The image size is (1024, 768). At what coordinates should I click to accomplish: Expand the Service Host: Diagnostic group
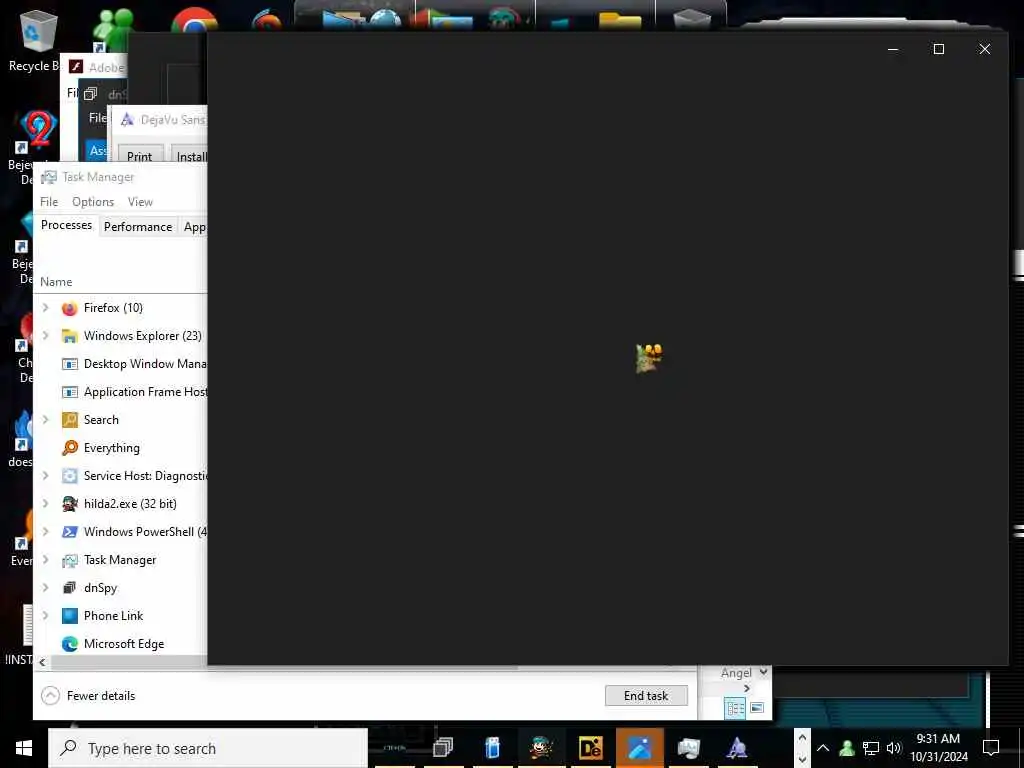point(45,476)
